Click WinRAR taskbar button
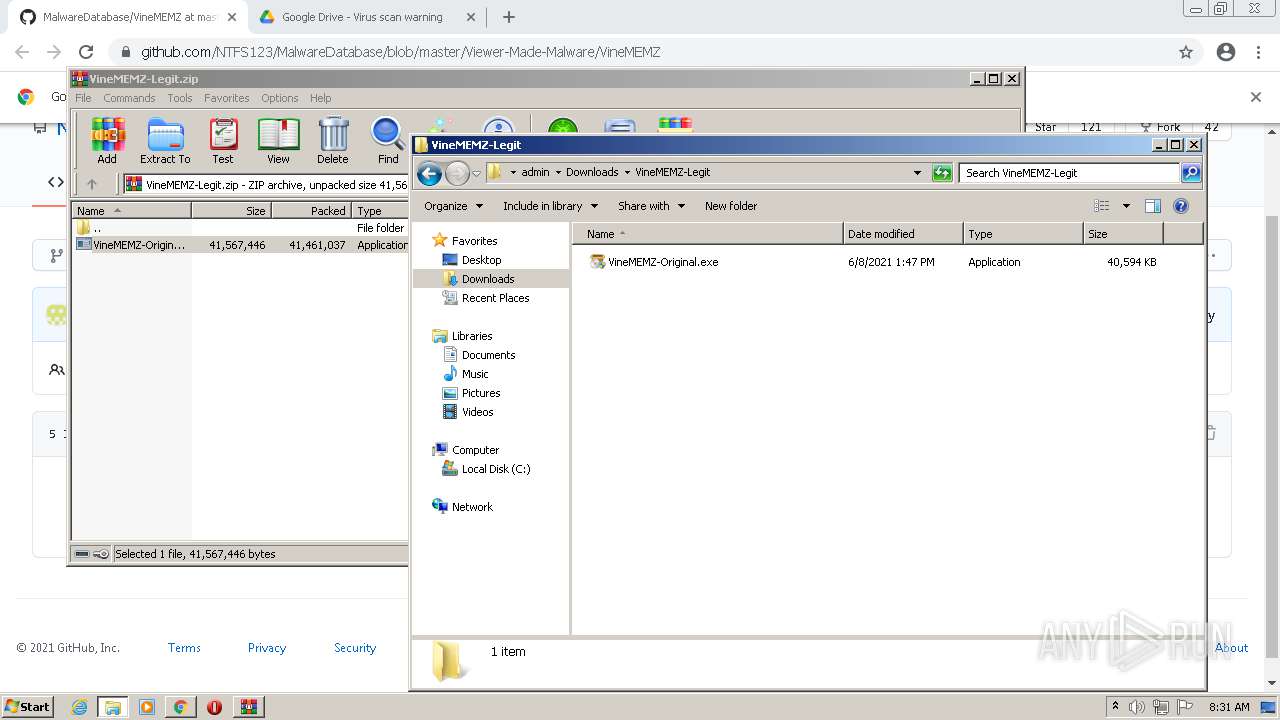Screen dimensions: 1280x720 pos(248,707)
